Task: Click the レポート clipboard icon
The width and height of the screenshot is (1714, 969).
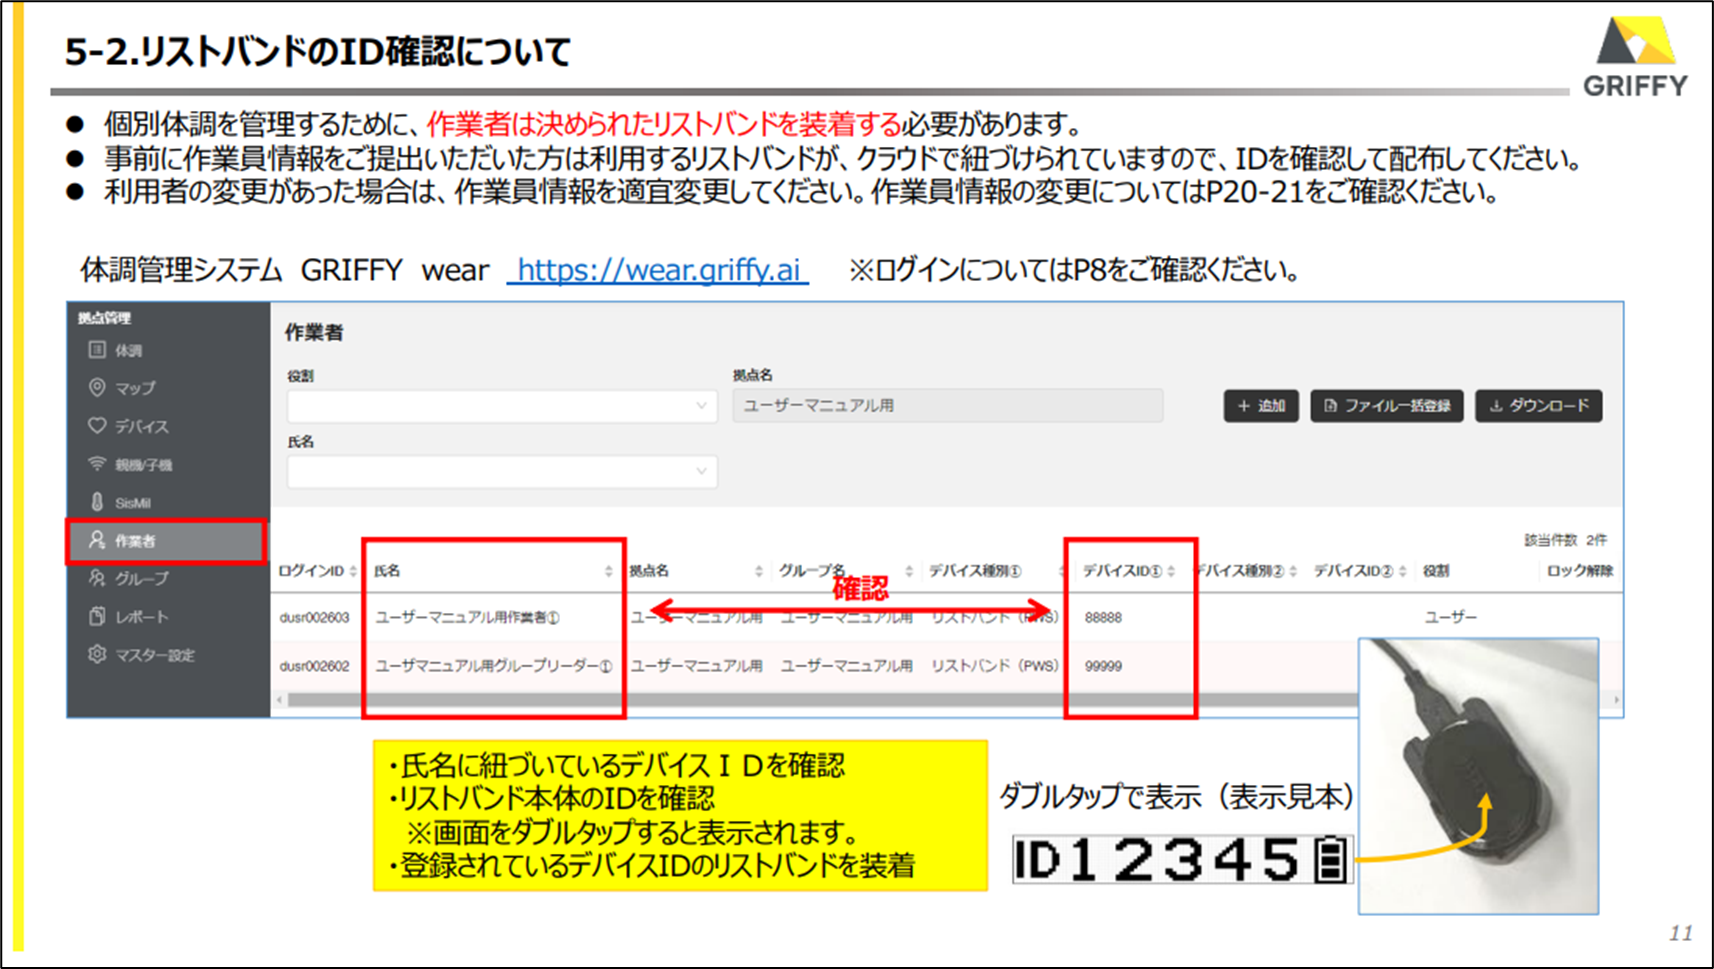Action: 97,616
